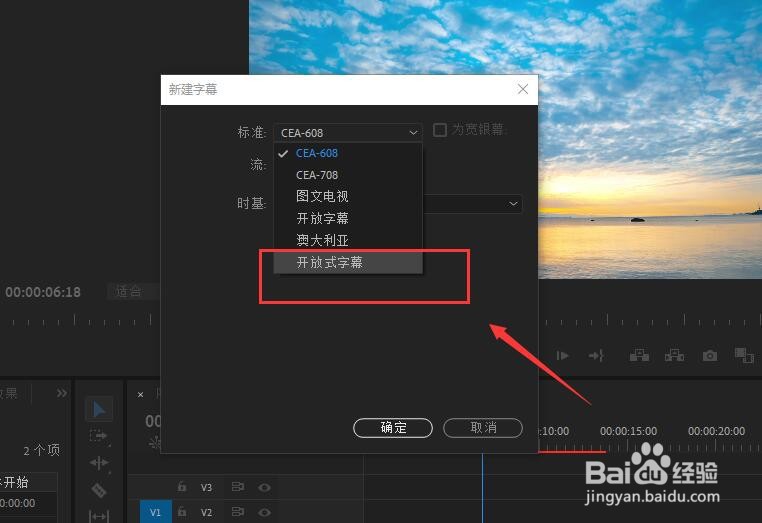762x523 pixels.
Task: Click the timeline snap icon below timecode
Action: pos(155,443)
